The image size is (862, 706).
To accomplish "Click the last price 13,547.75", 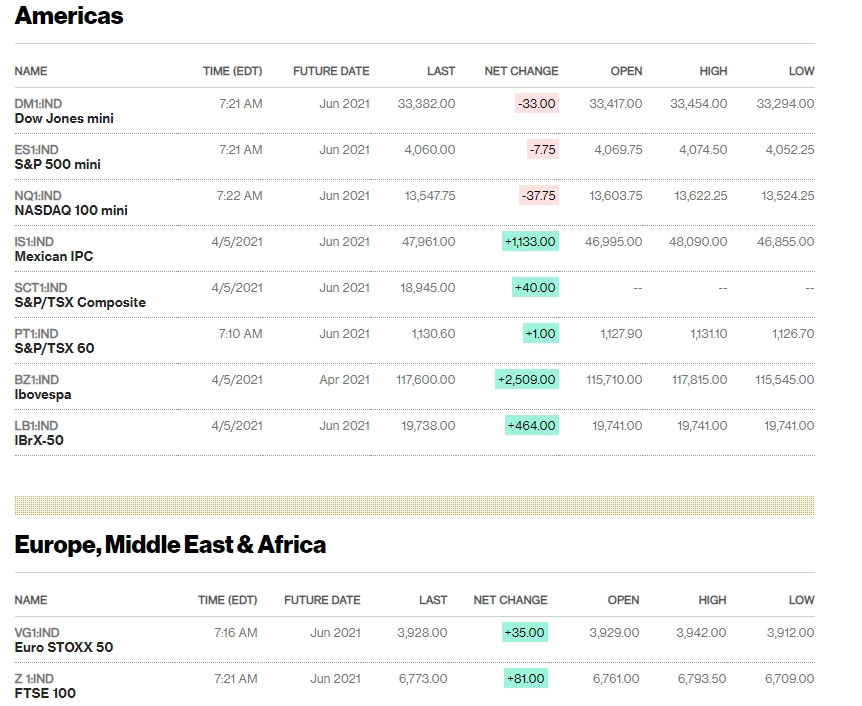I will [x=430, y=196].
